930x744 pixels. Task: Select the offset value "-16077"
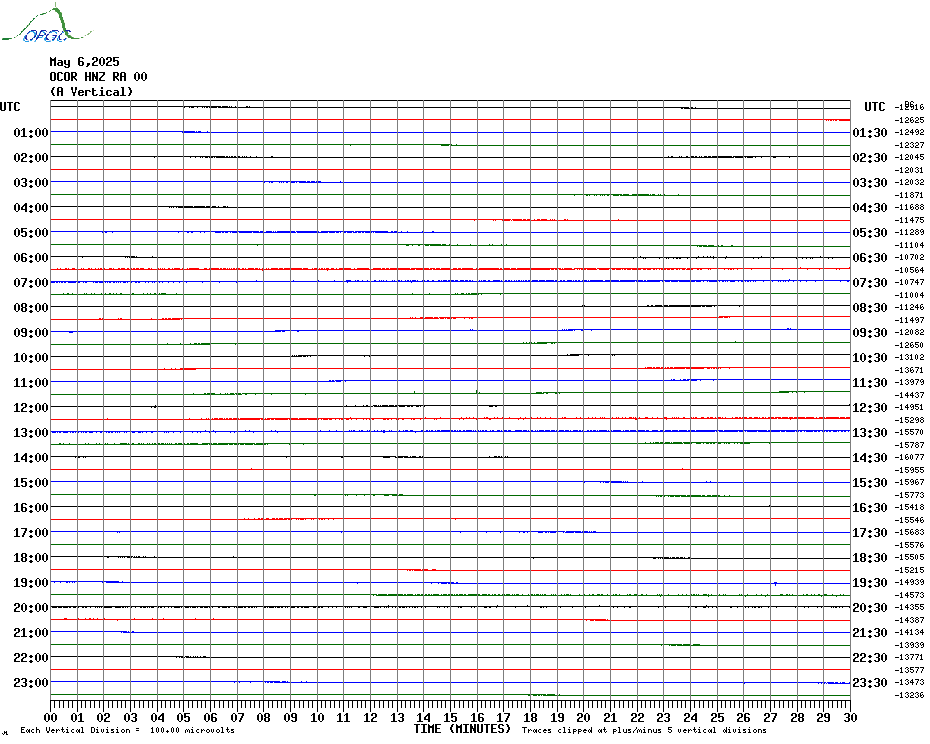pos(909,457)
